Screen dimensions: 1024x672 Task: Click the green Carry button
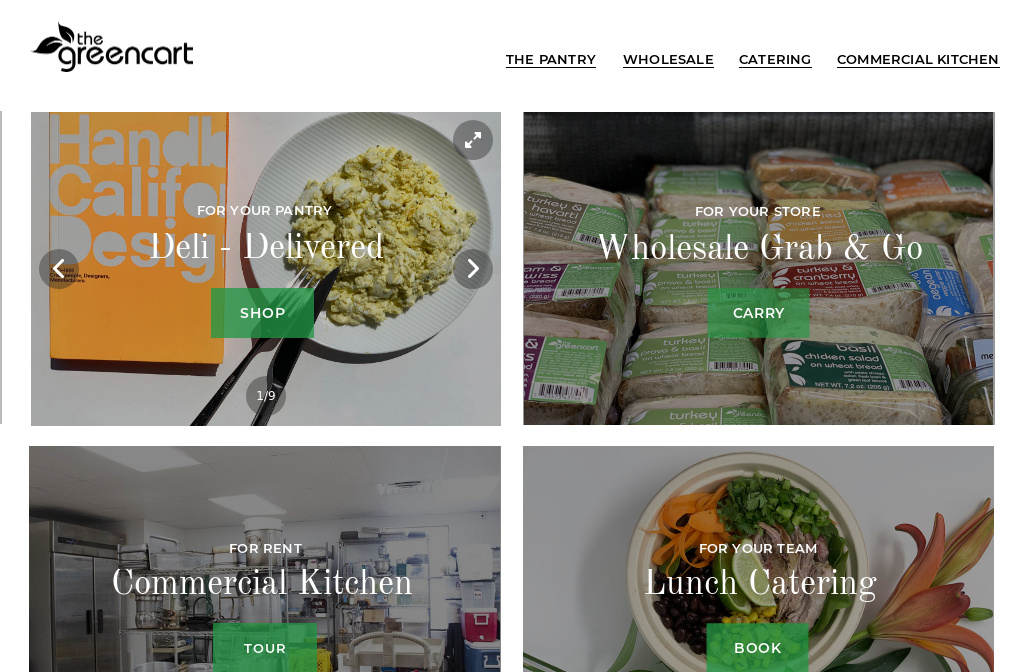tap(758, 313)
